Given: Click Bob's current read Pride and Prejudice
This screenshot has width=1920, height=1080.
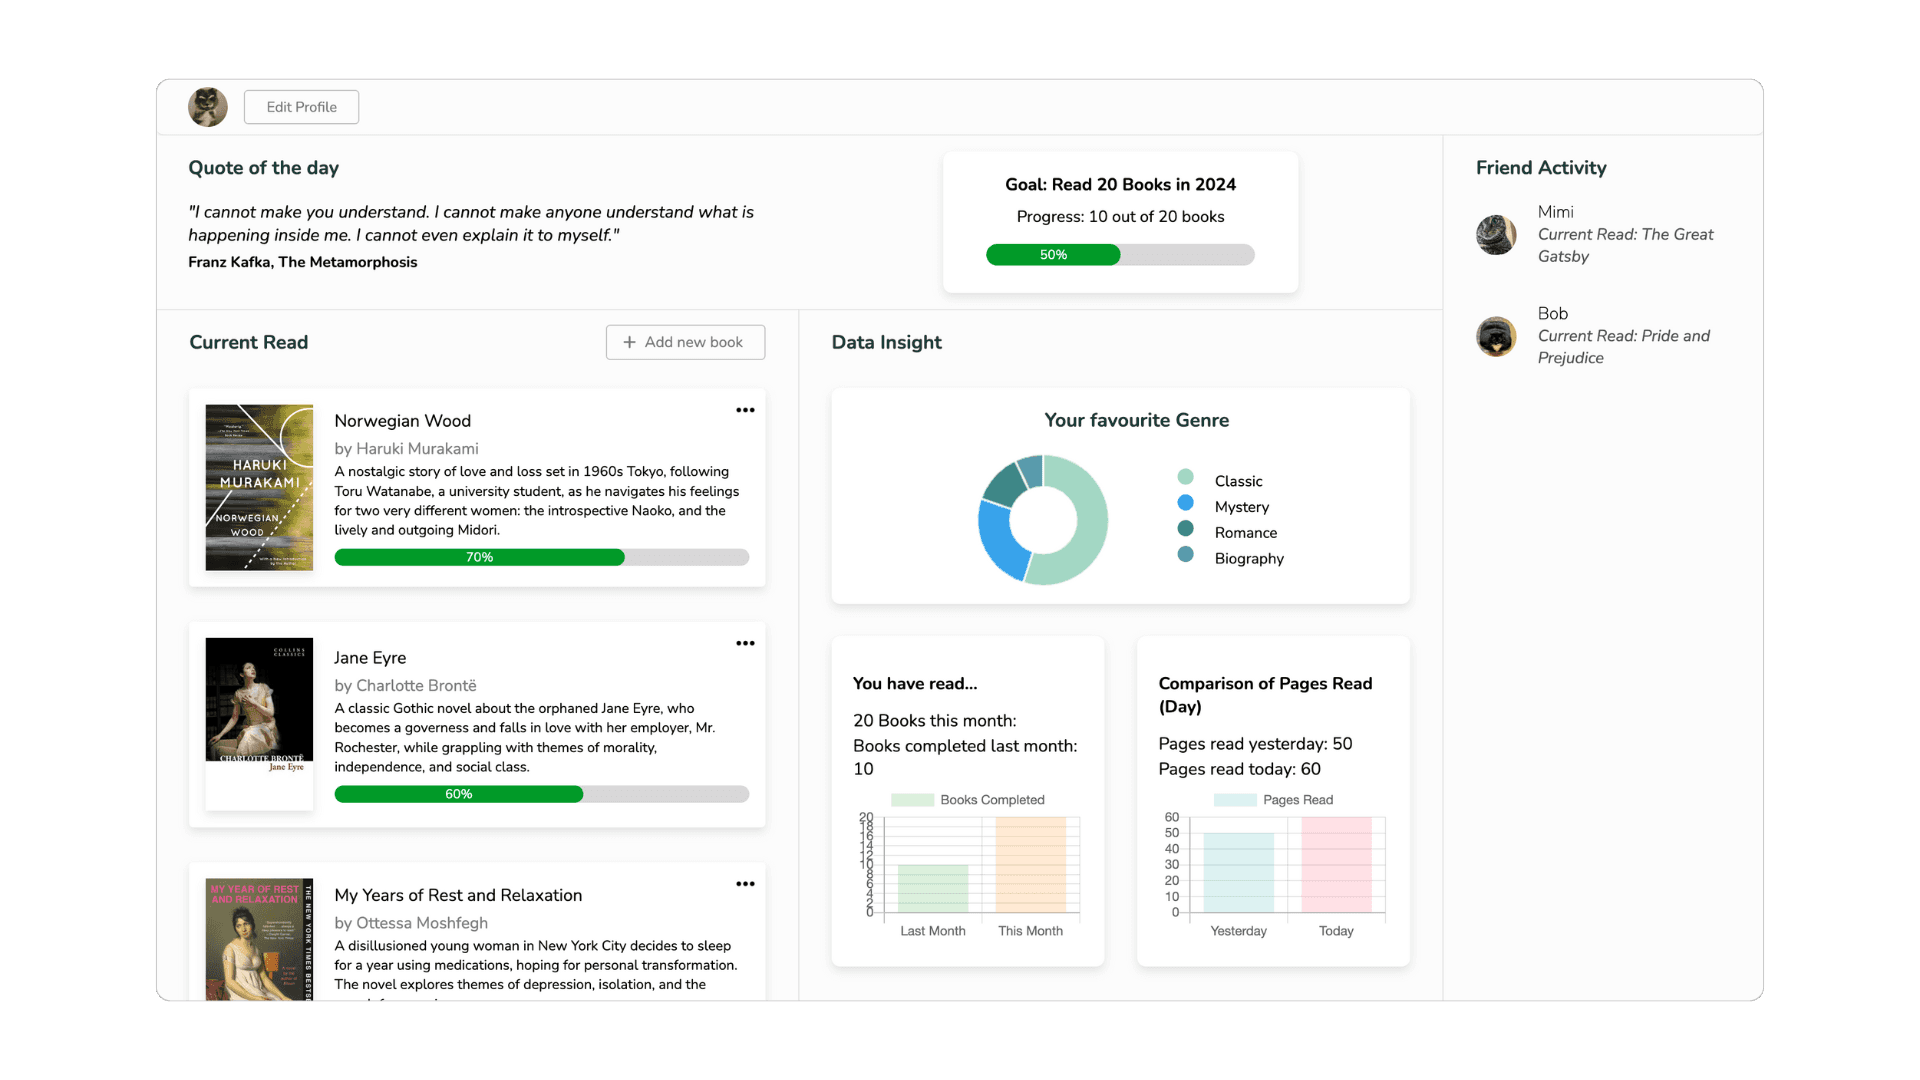Looking at the screenshot, I should click(1624, 347).
